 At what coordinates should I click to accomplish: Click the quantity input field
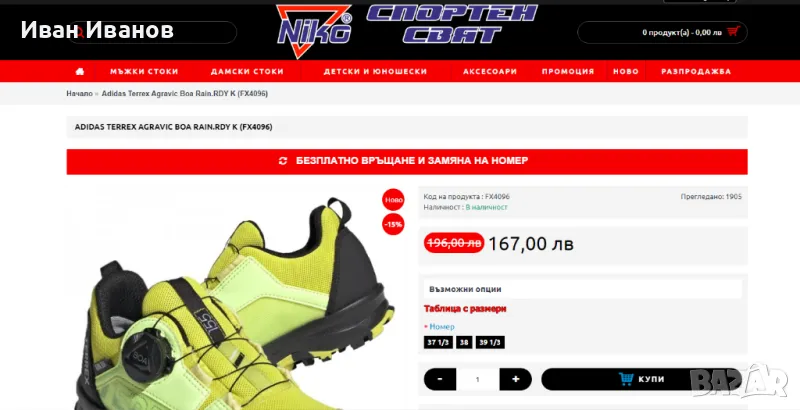[478, 379]
